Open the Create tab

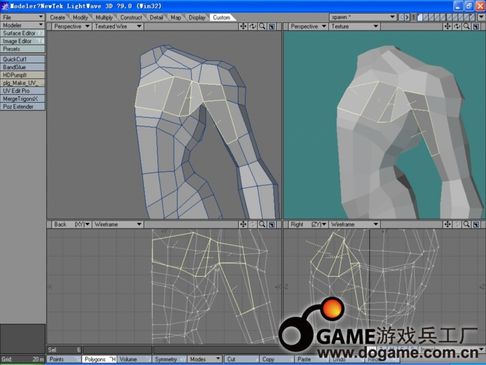pos(58,17)
